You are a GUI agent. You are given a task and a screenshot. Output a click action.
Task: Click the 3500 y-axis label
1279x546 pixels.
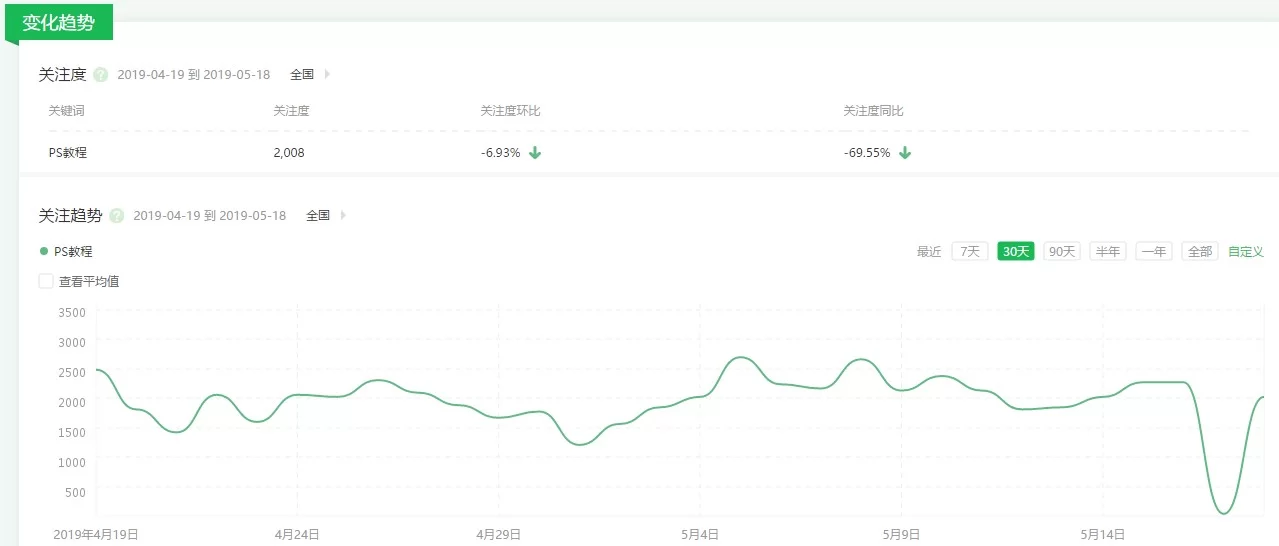point(72,312)
